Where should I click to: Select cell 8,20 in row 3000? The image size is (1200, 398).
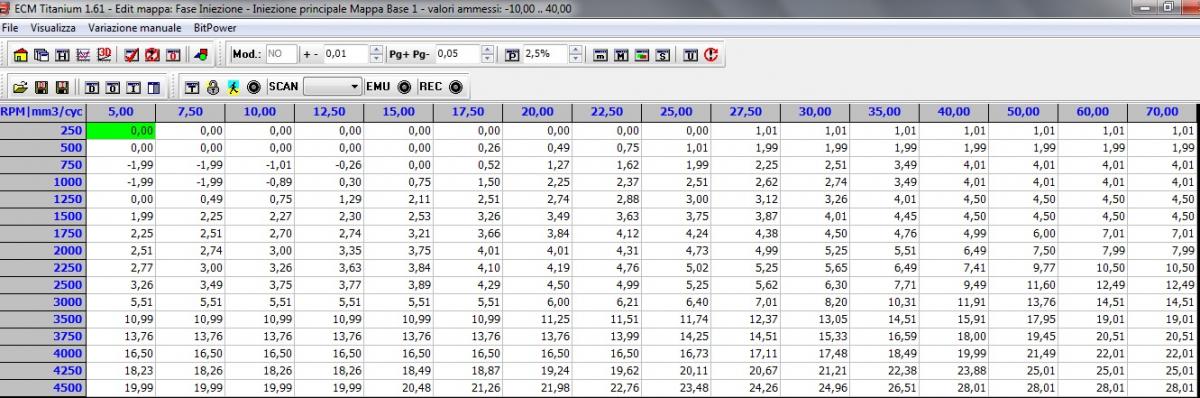pos(815,301)
